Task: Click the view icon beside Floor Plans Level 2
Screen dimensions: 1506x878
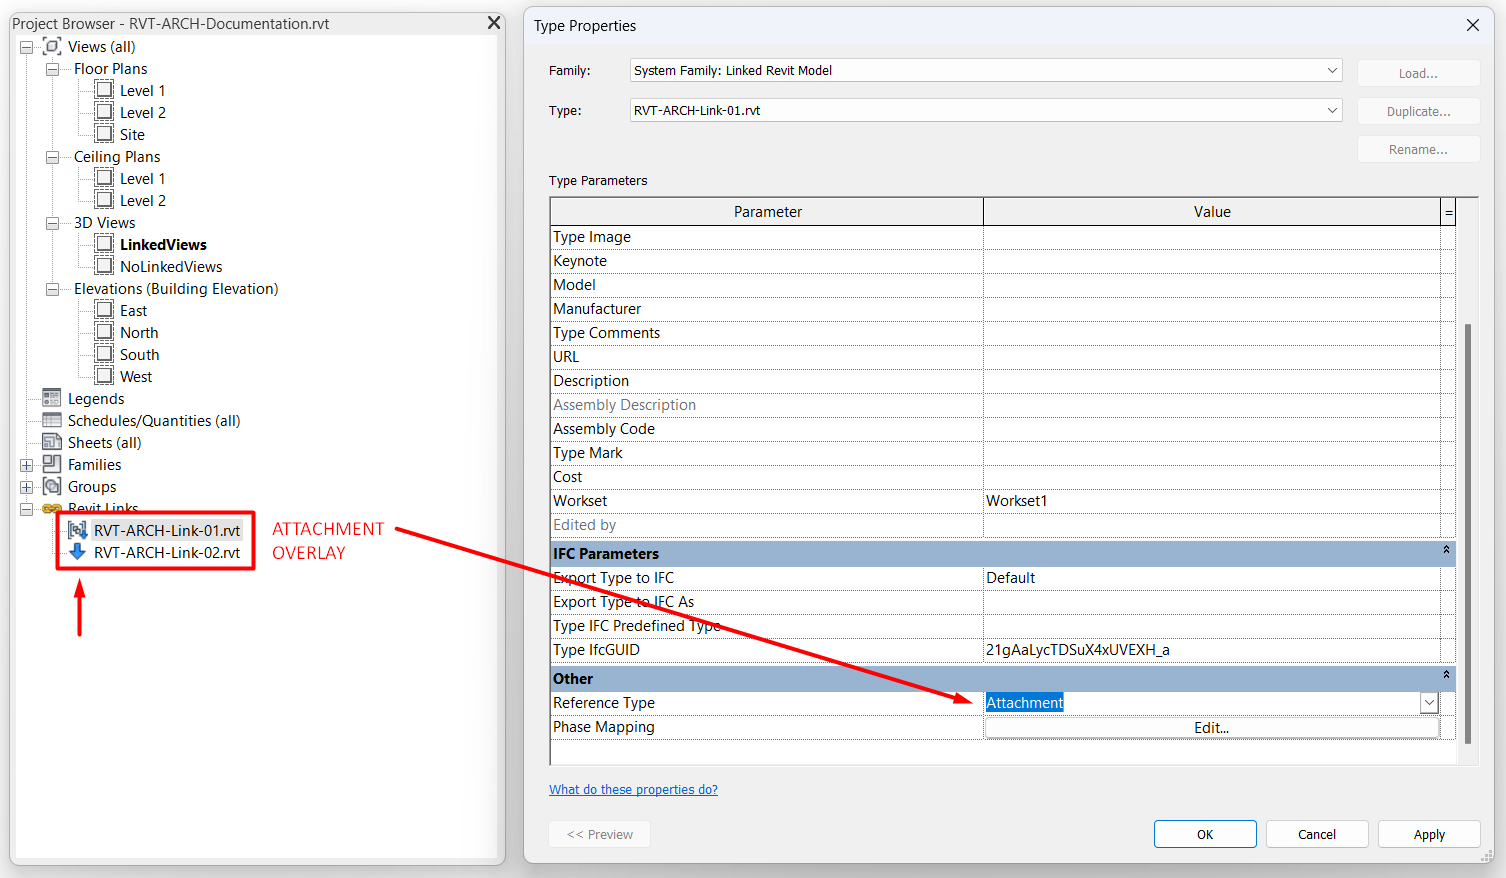Action: 104,111
